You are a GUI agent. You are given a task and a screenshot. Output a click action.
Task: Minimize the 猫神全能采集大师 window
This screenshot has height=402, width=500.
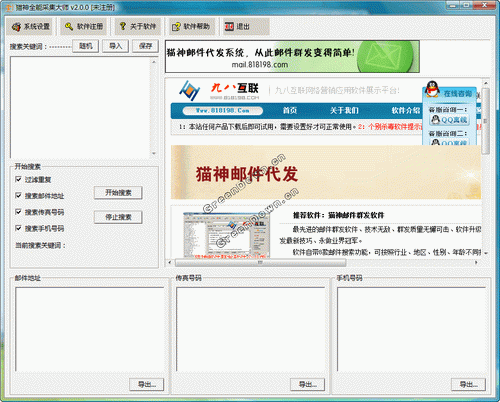click(x=453, y=5)
